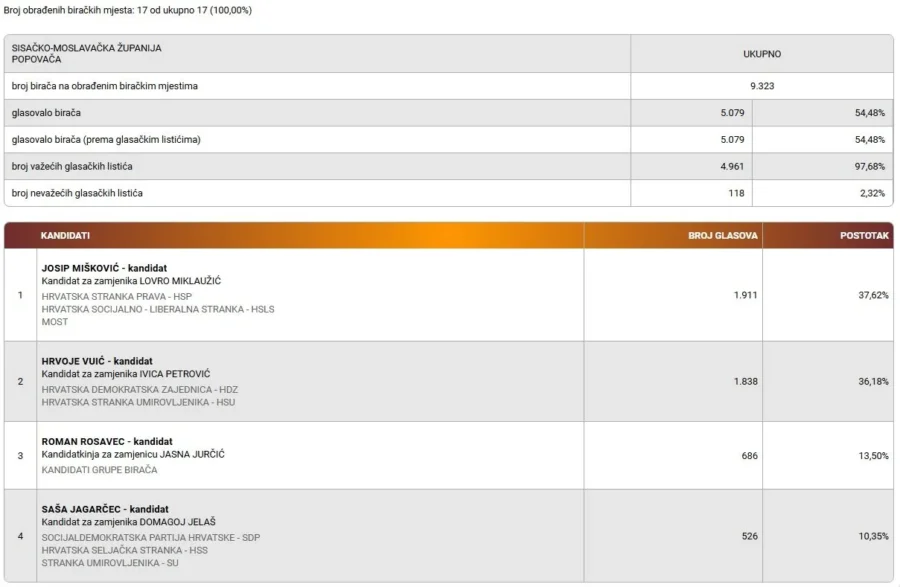900x587 pixels.
Task: Click the broj važećih glasačkih listića row
Action: click(x=448, y=166)
